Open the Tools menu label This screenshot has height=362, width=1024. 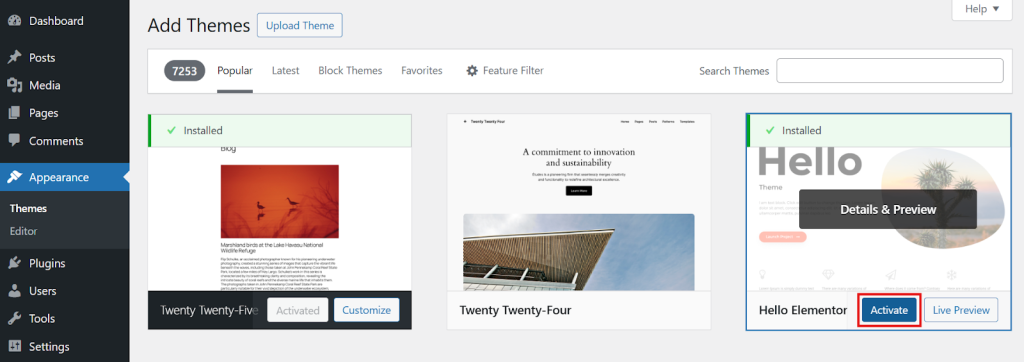point(42,319)
